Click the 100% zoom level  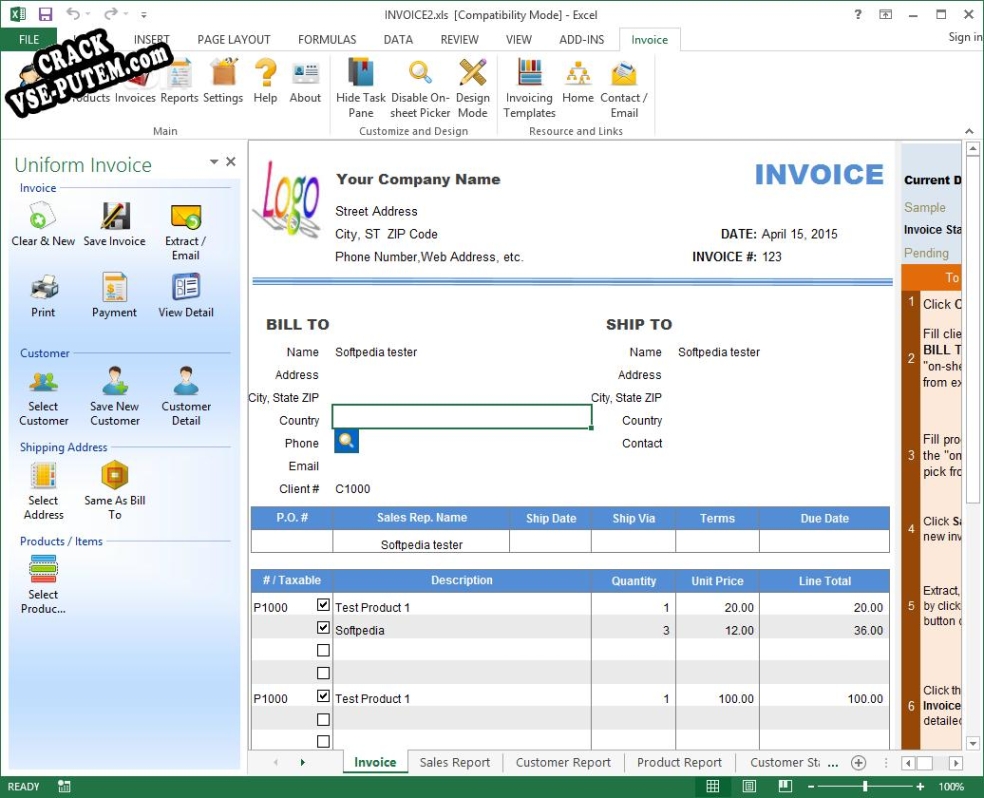click(x=951, y=787)
